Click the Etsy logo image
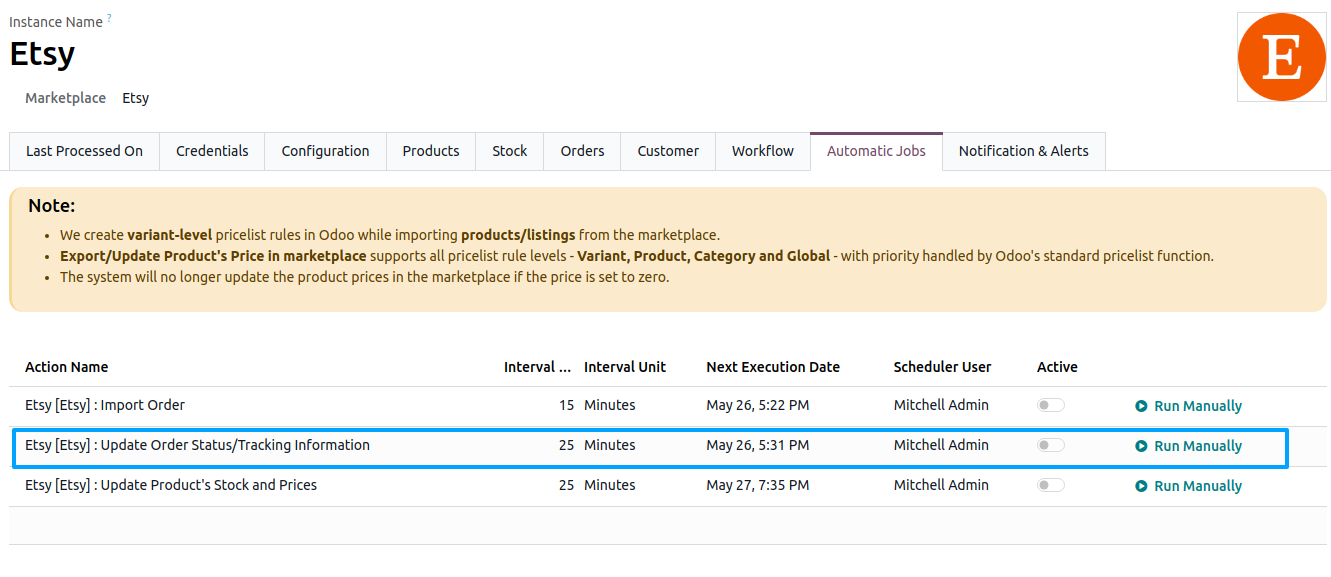The image size is (1331, 577). pyautogui.click(x=1281, y=57)
